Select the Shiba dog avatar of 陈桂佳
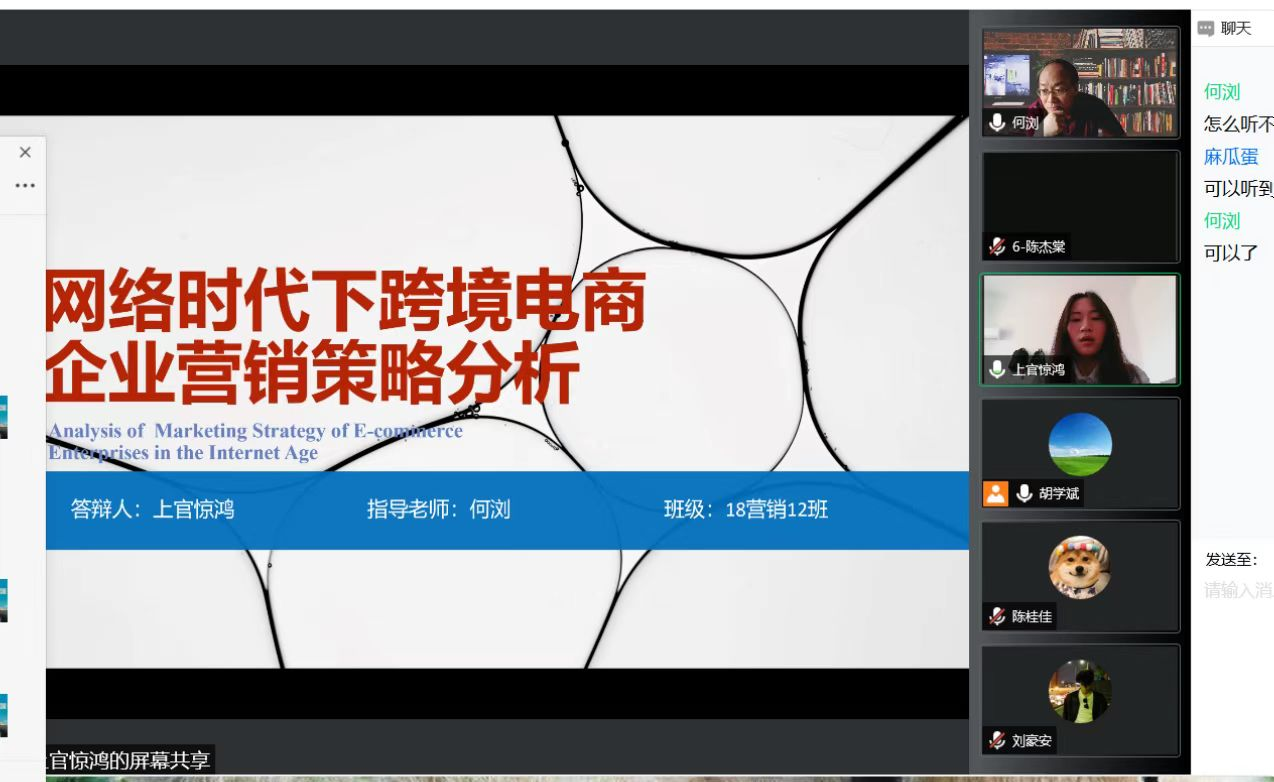 [1079, 567]
